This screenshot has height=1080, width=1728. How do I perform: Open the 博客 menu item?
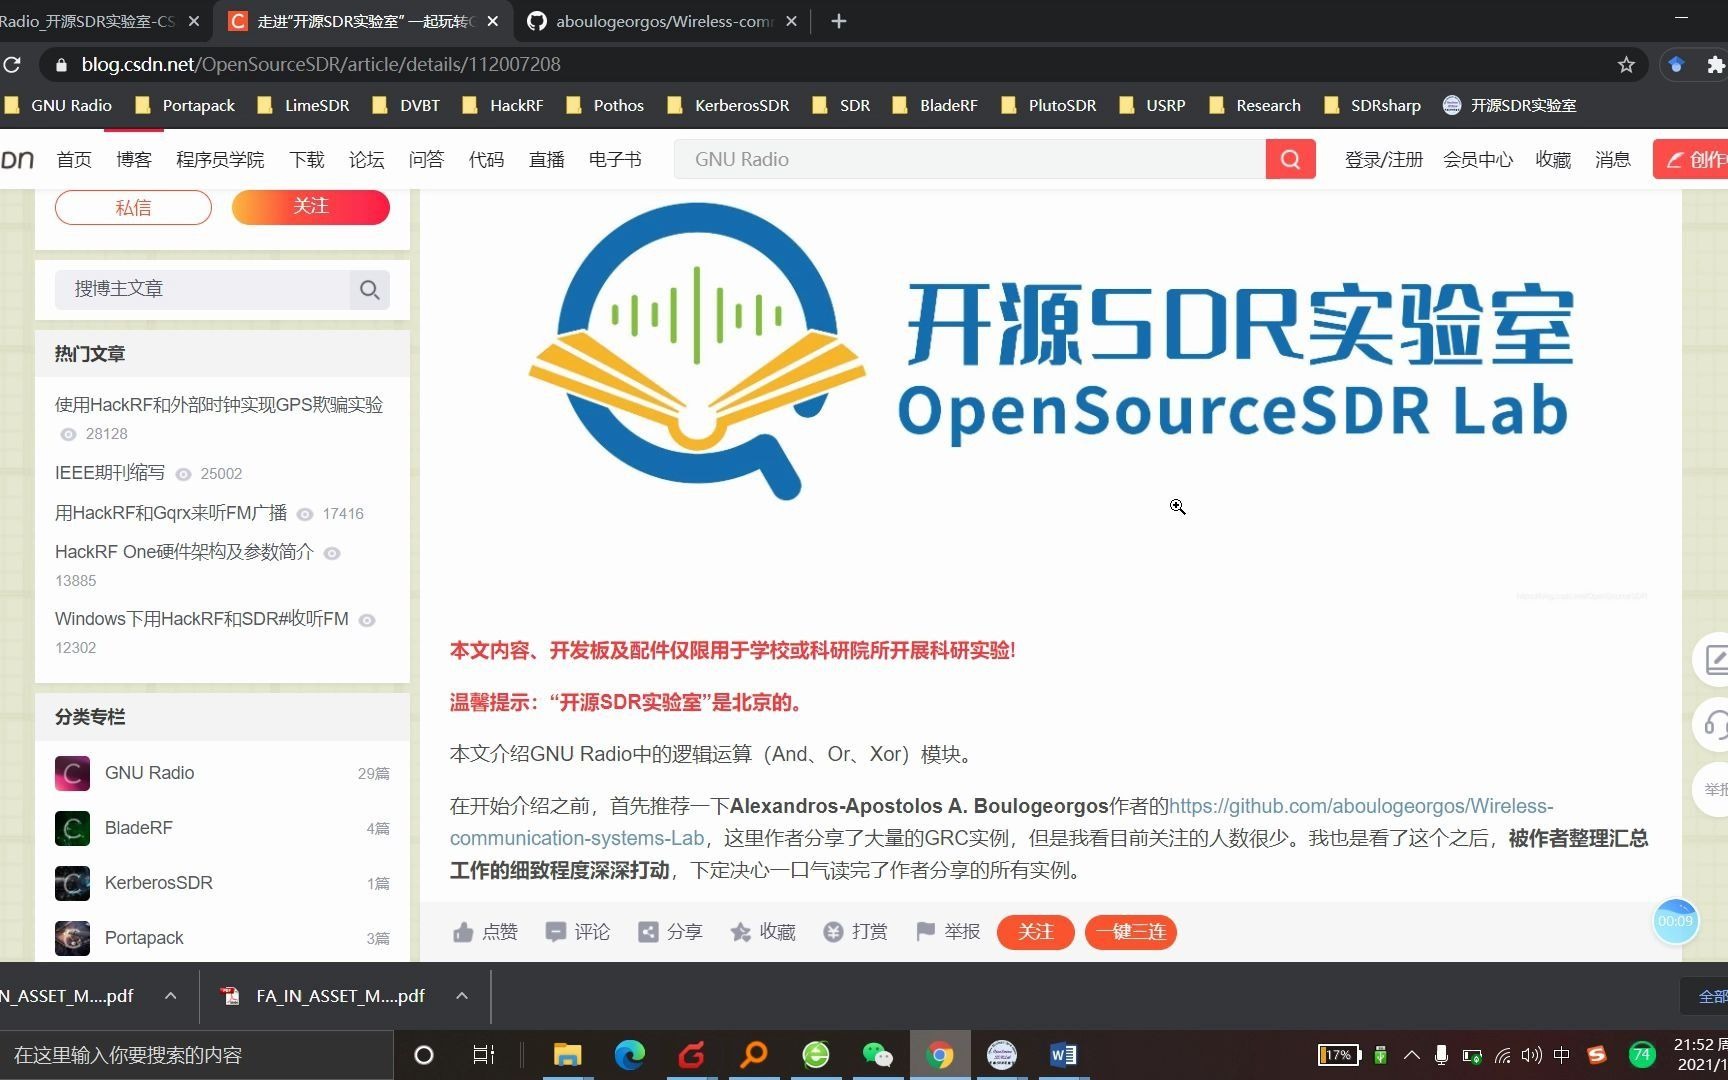pos(134,159)
